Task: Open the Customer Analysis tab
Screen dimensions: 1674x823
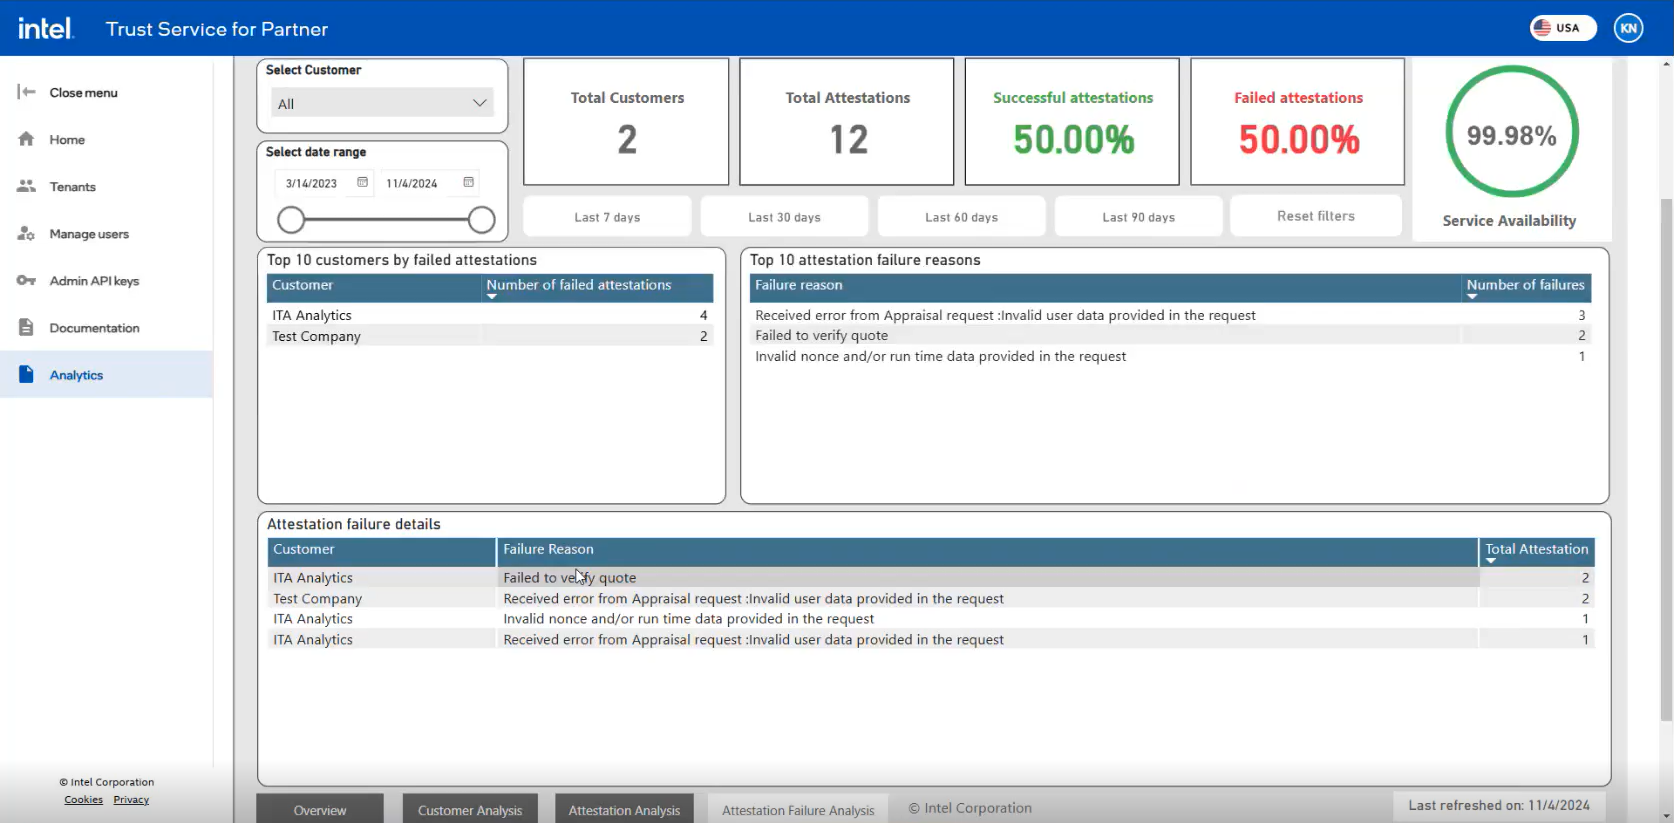Action: tap(470, 809)
